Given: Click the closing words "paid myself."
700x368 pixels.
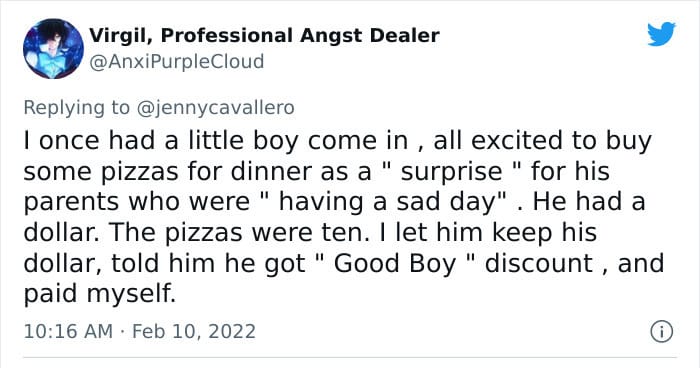Looking at the screenshot, I should (100, 294).
